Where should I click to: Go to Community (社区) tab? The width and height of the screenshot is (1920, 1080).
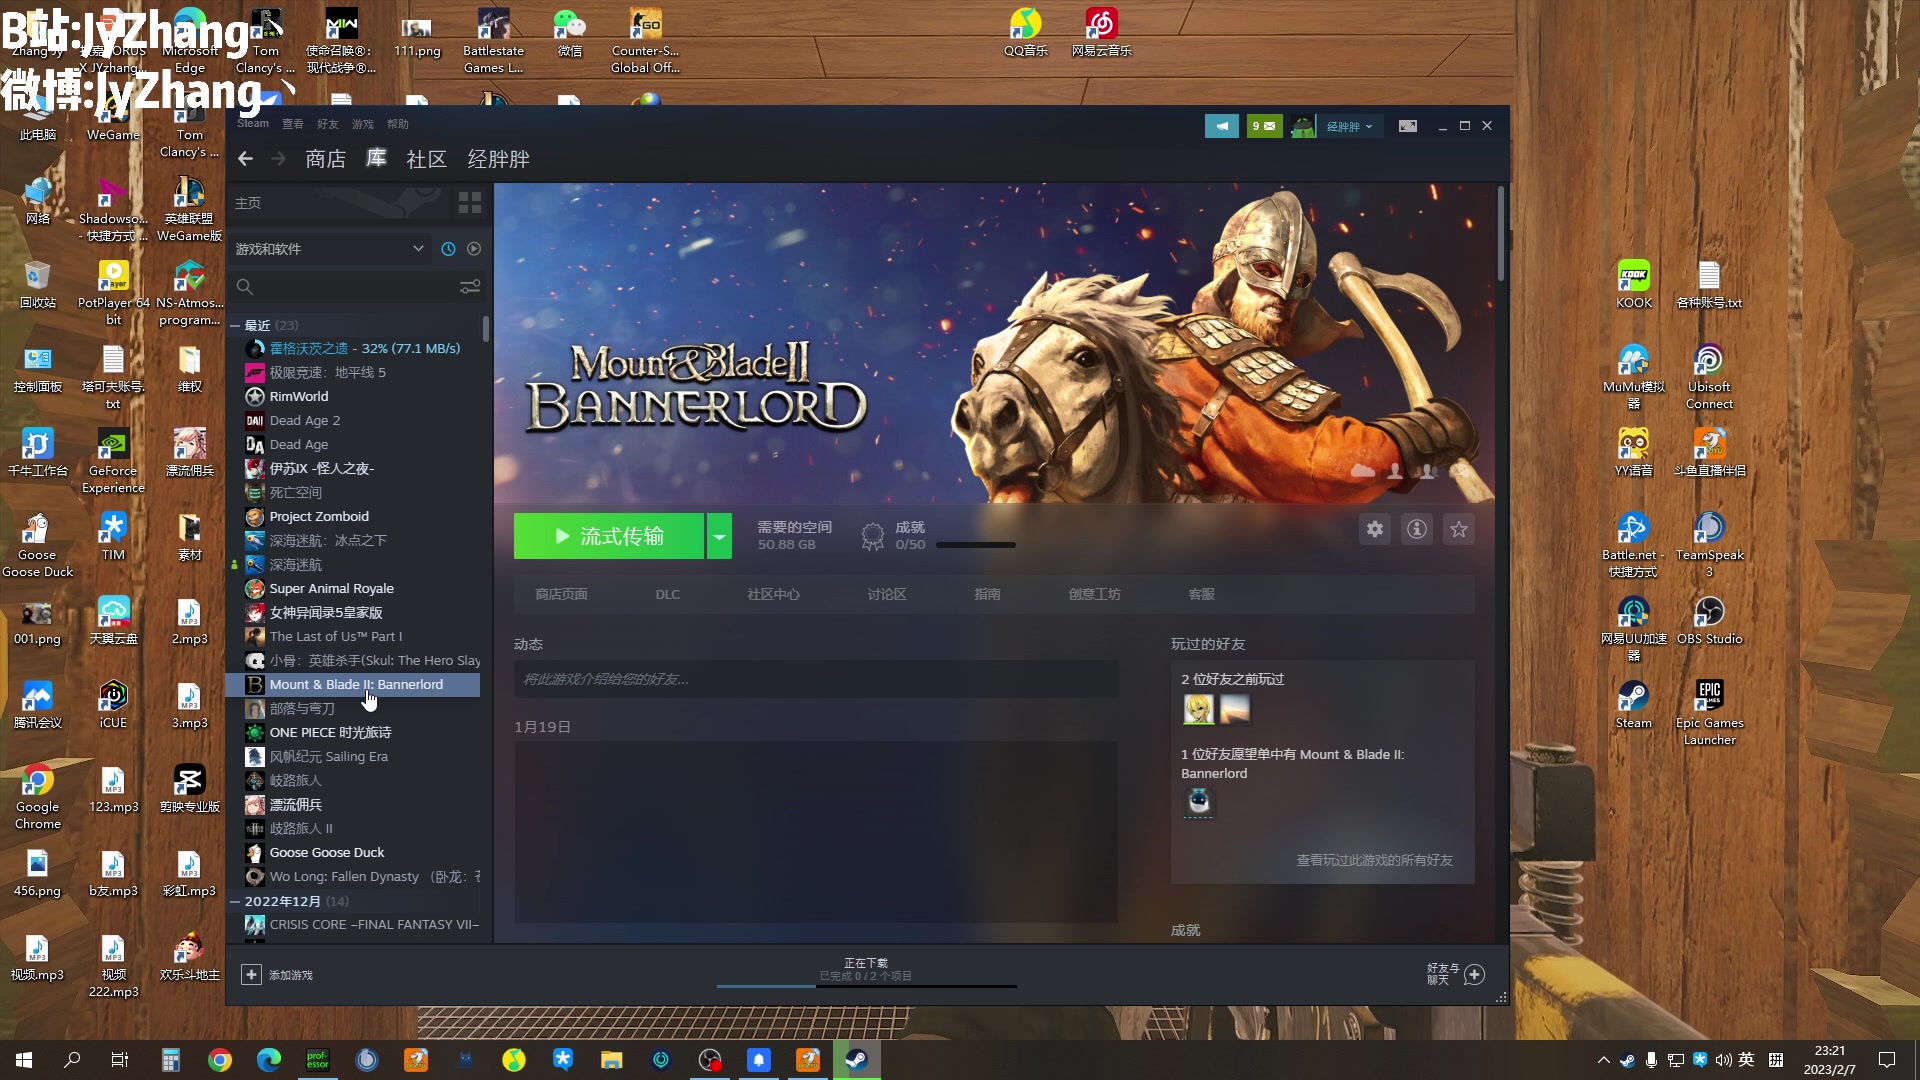click(x=426, y=159)
